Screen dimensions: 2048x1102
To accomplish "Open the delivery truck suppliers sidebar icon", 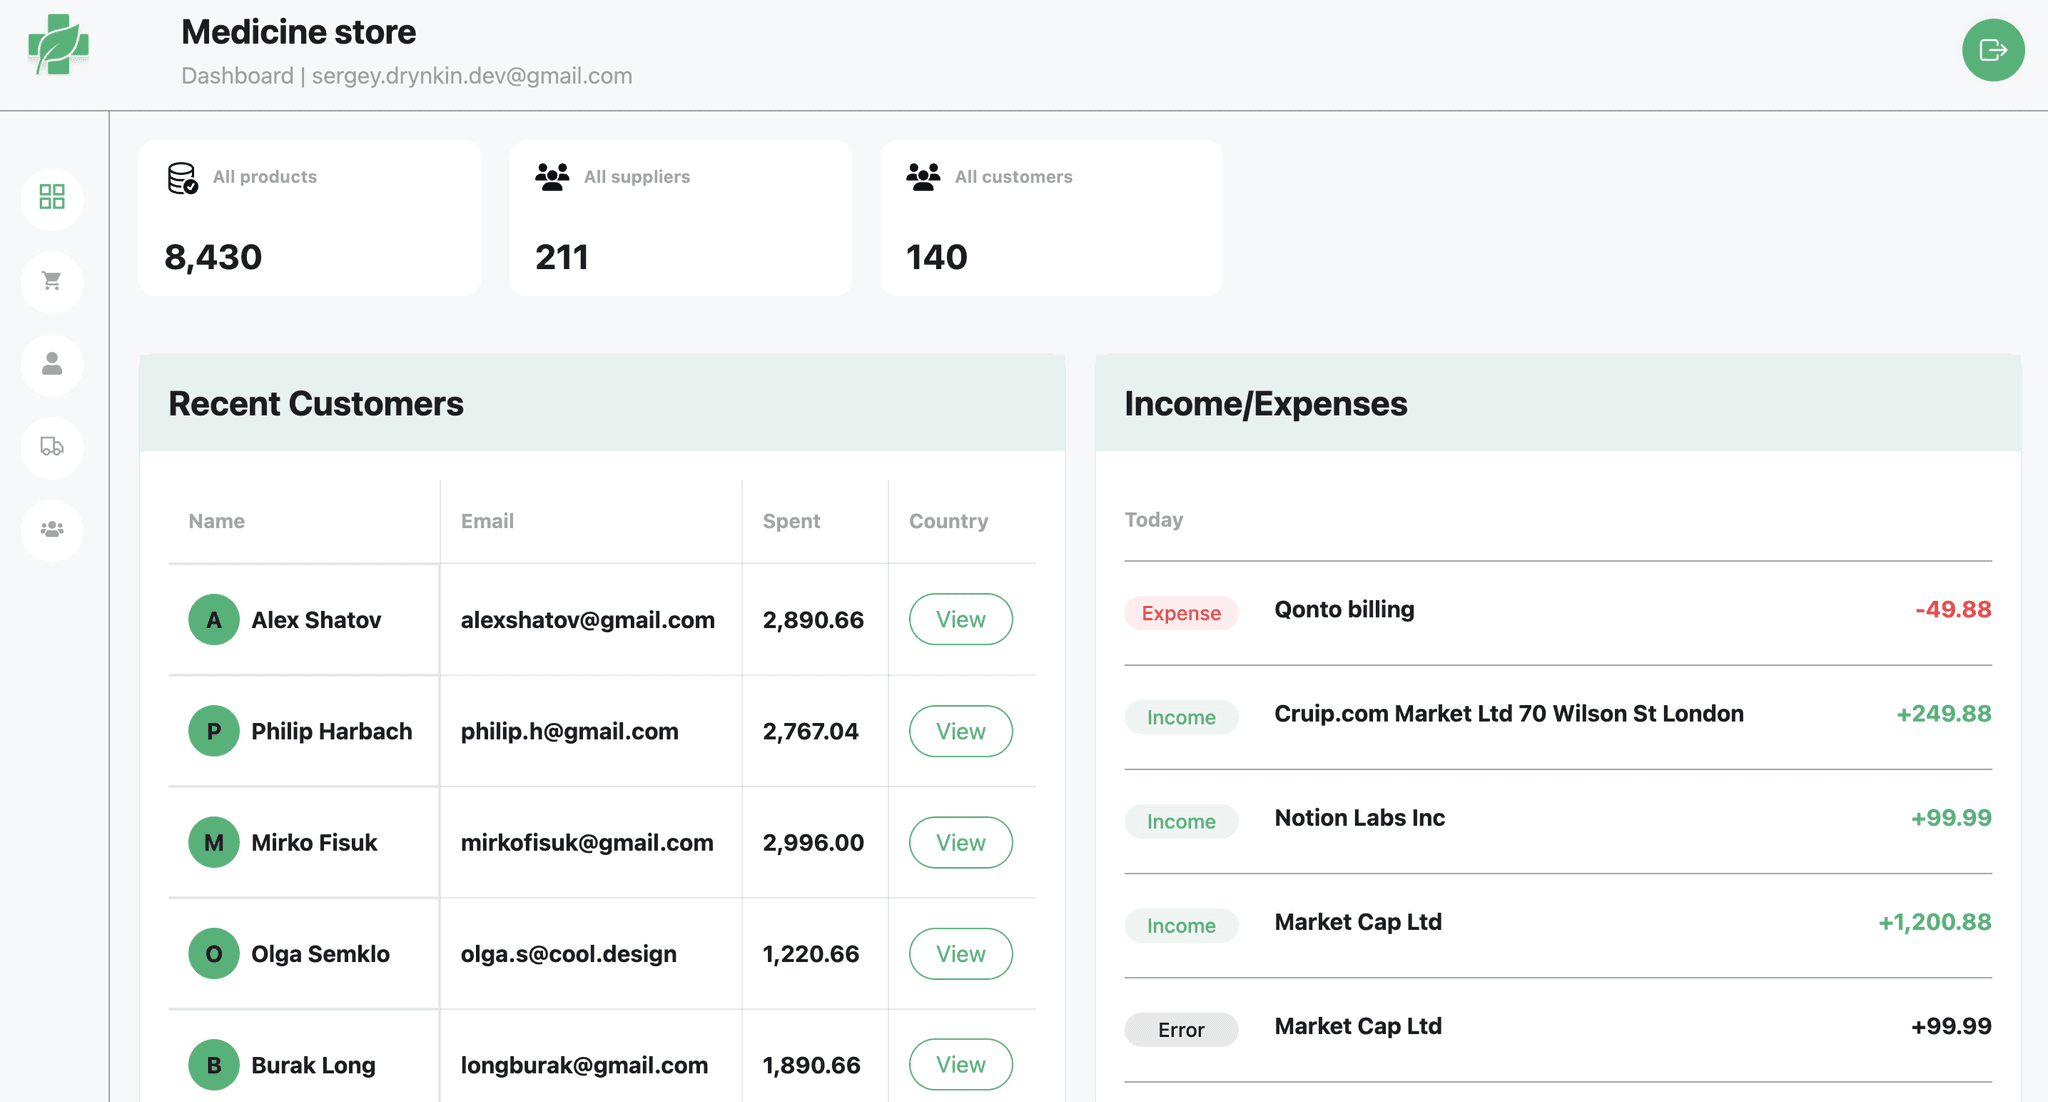I will coord(52,447).
